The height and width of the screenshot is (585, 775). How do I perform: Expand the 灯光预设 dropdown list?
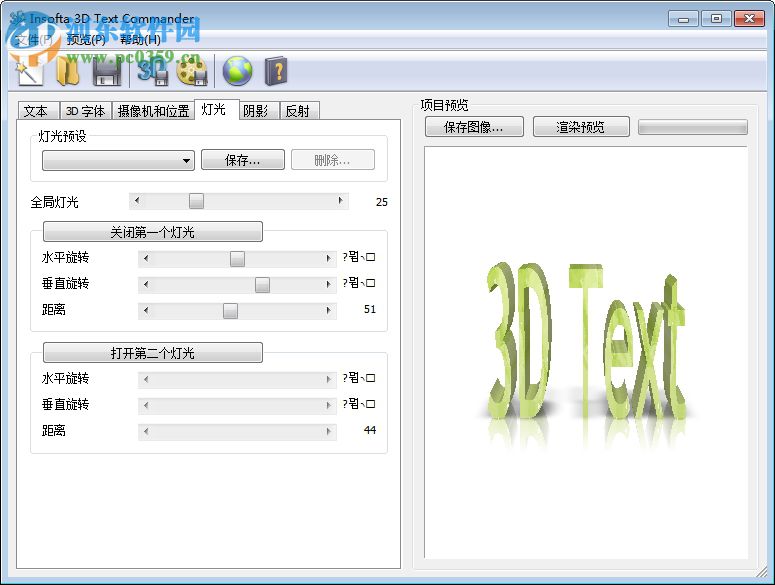point(118,161)
